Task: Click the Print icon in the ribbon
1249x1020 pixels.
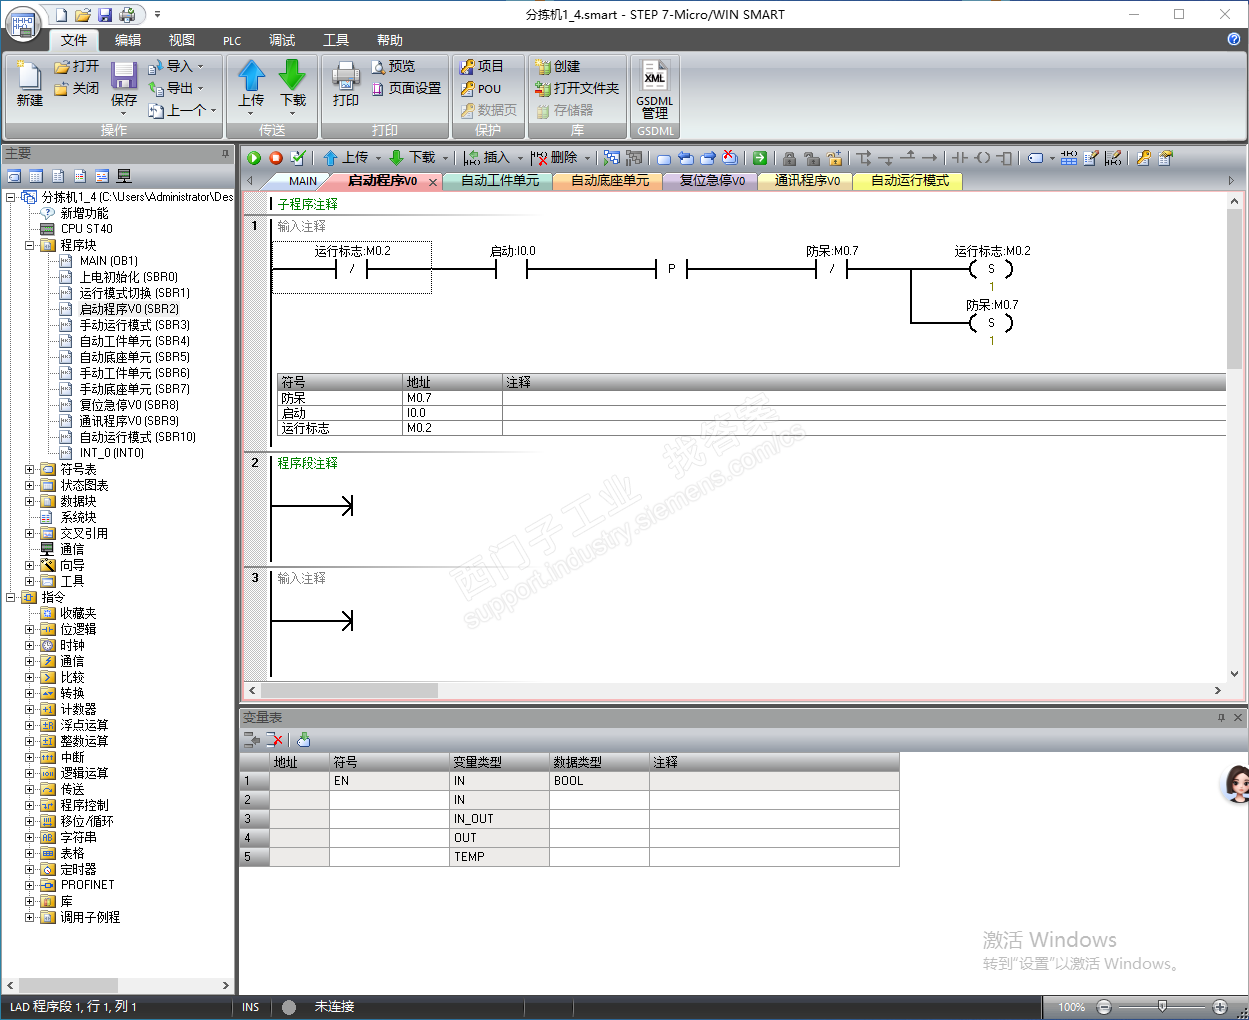Action: (345, 77)
